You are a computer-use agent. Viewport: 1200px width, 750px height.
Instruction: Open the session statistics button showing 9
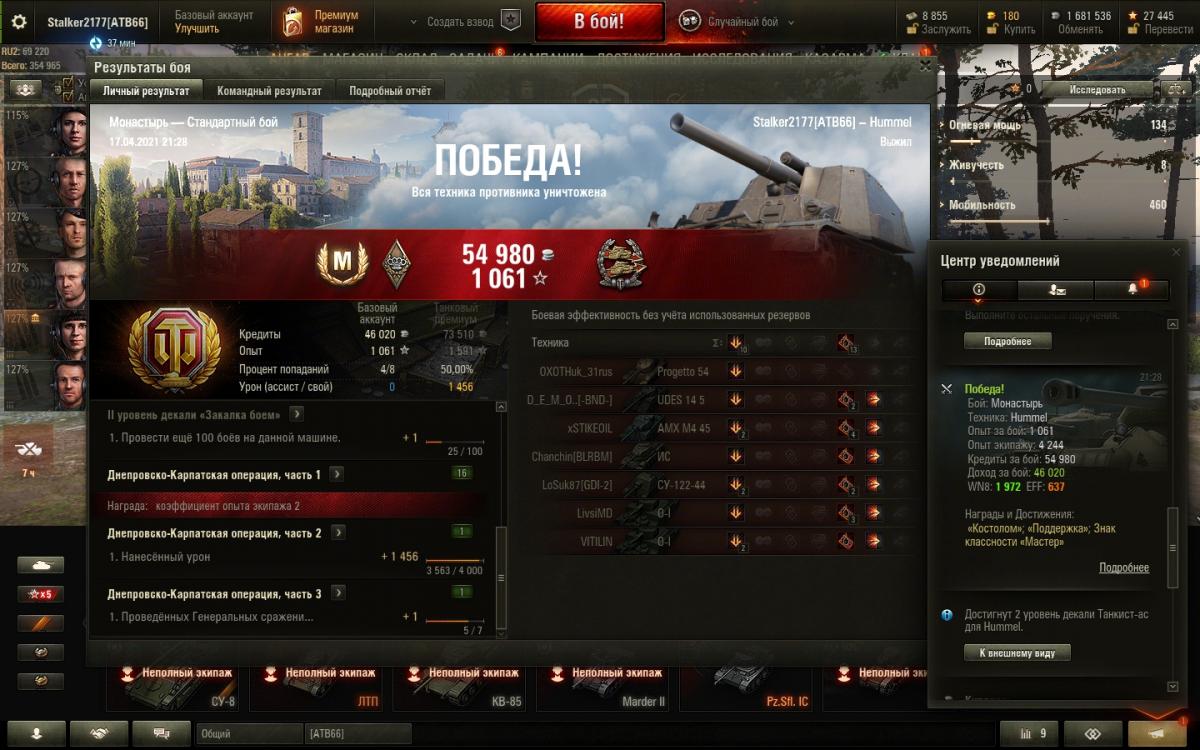1029,733
